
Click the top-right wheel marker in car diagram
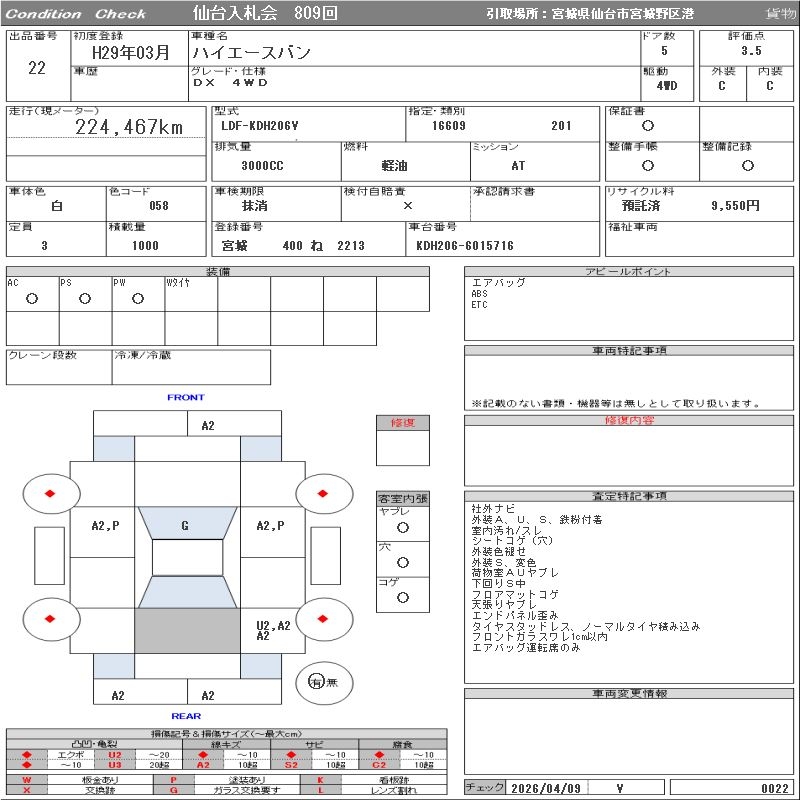point(323,492)
